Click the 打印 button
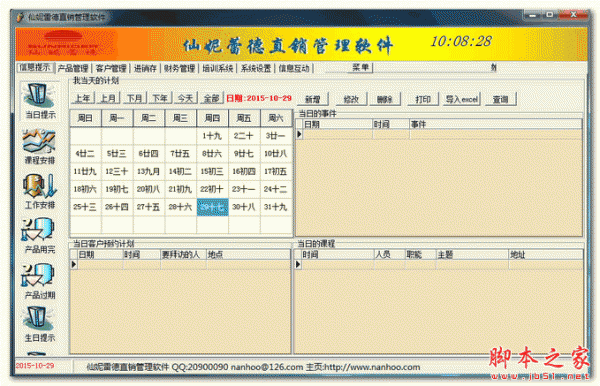The image size is (600, 386). [423, 99]
